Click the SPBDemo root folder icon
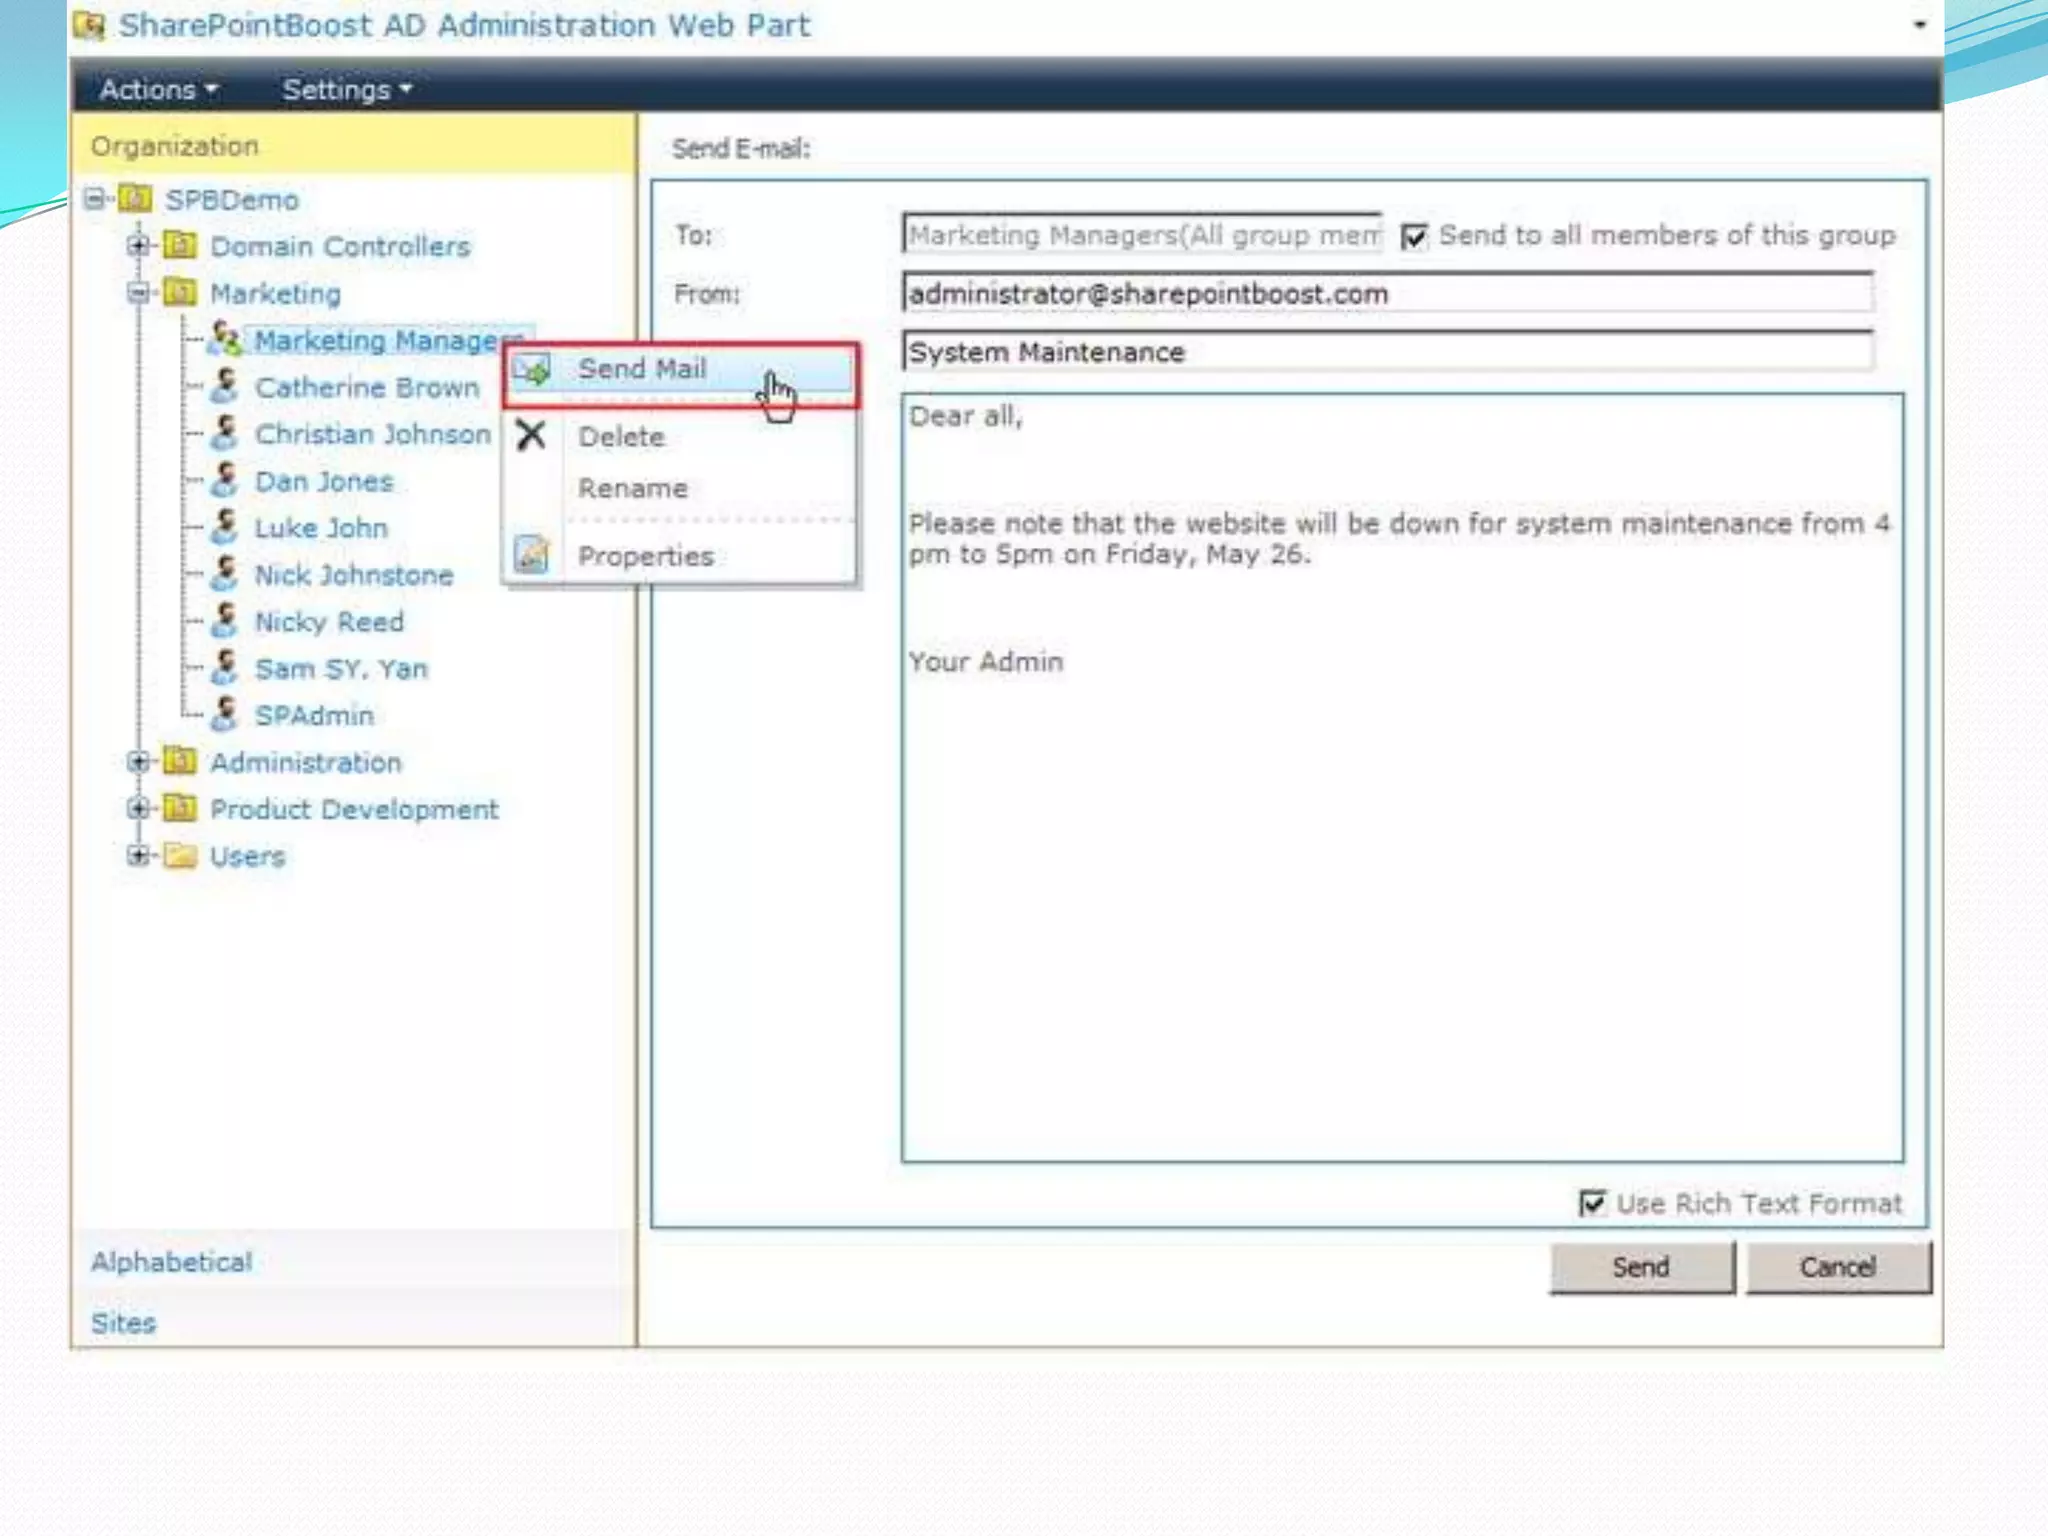This screenshot has width=2048, height=1536. pos(135,198)
